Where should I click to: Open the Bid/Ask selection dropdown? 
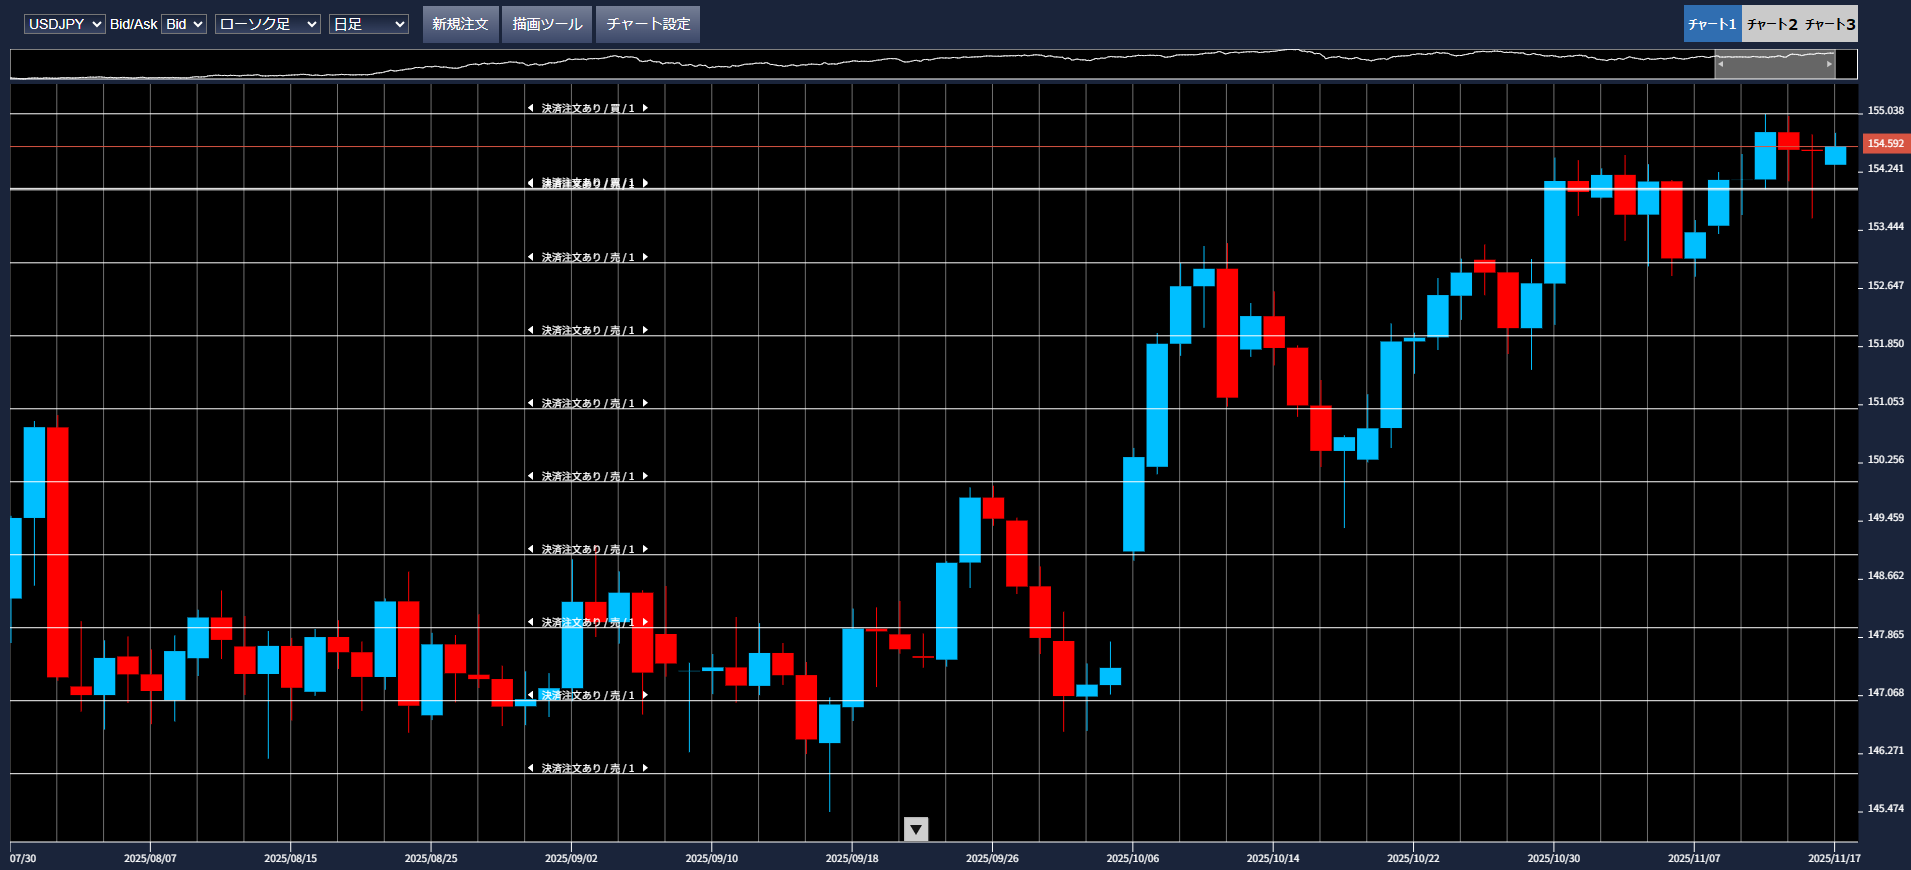pos(184,24)
